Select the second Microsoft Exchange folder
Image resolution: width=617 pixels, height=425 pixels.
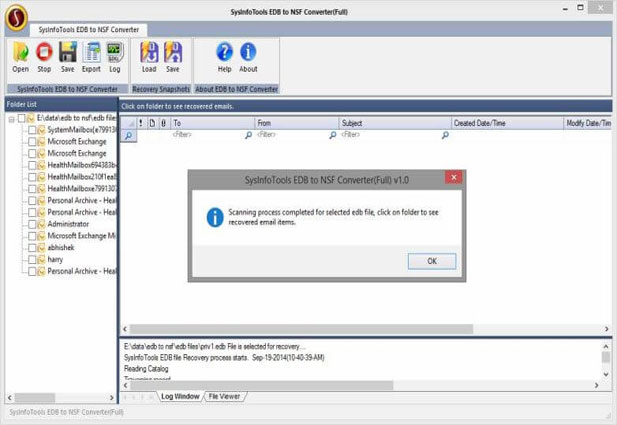click(77, 153)
